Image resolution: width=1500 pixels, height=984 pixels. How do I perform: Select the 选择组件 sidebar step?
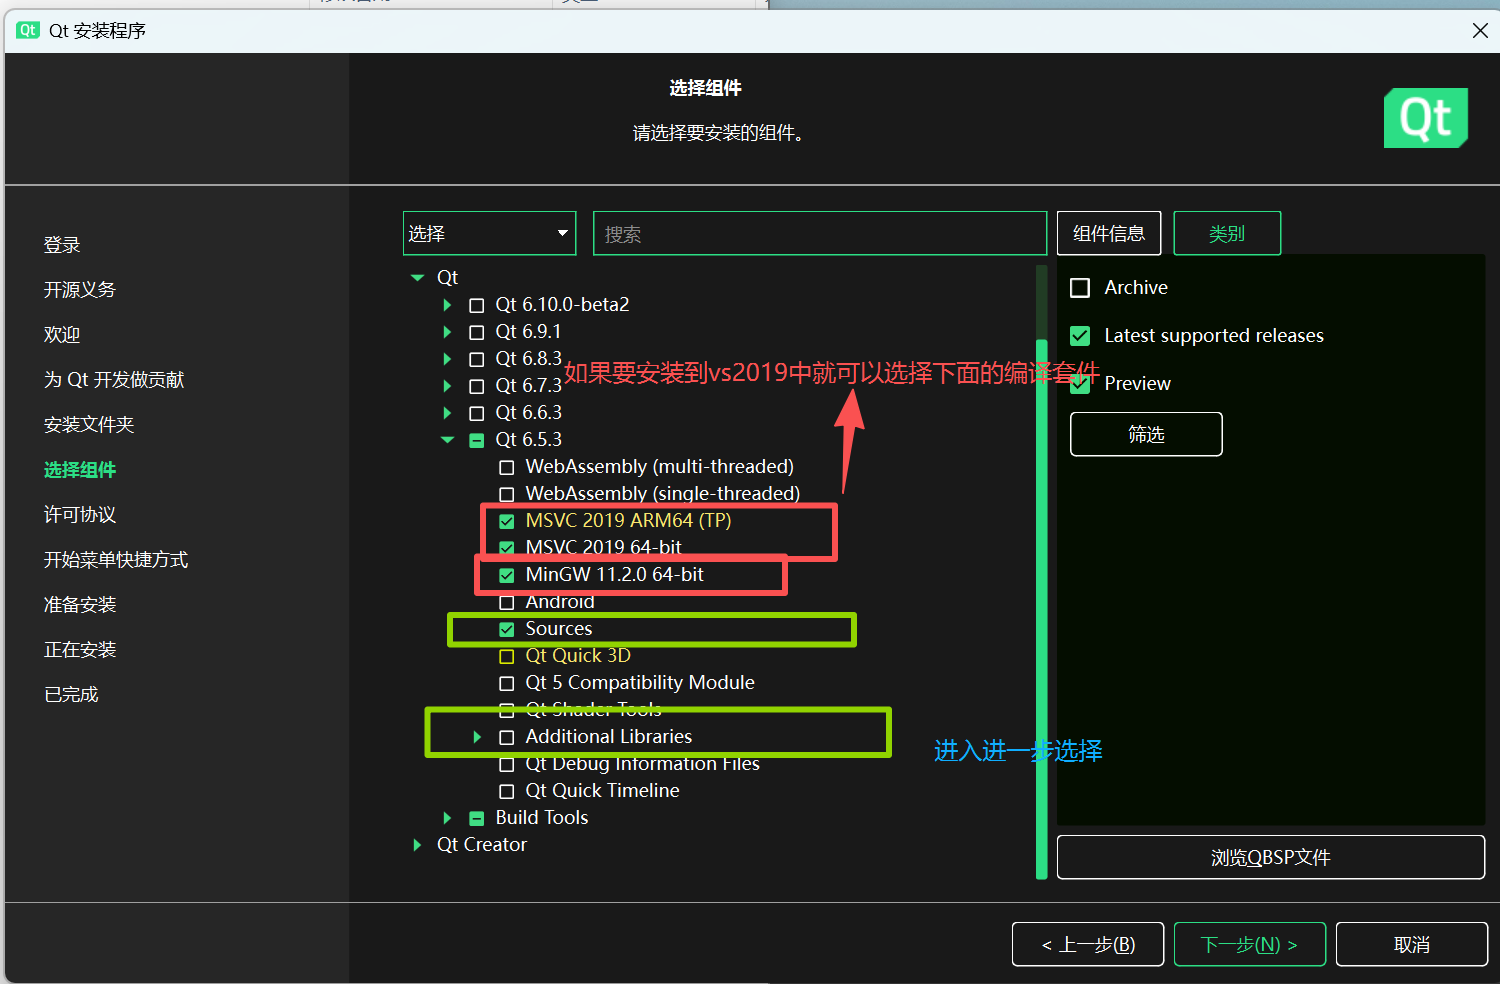[x=80, y=470]
